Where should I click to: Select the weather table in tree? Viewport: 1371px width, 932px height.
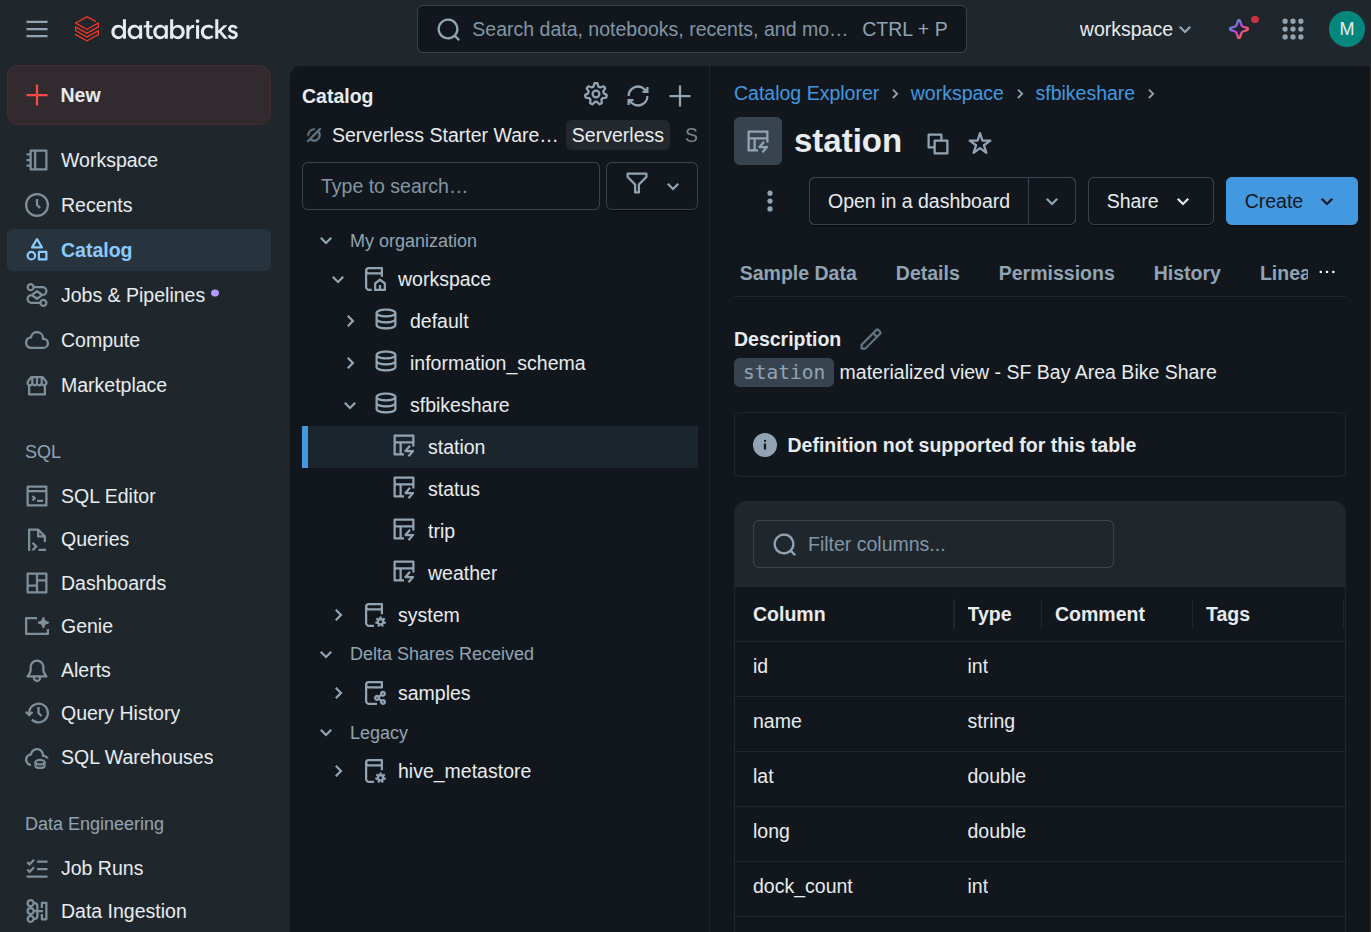click(x=461, y=573)
